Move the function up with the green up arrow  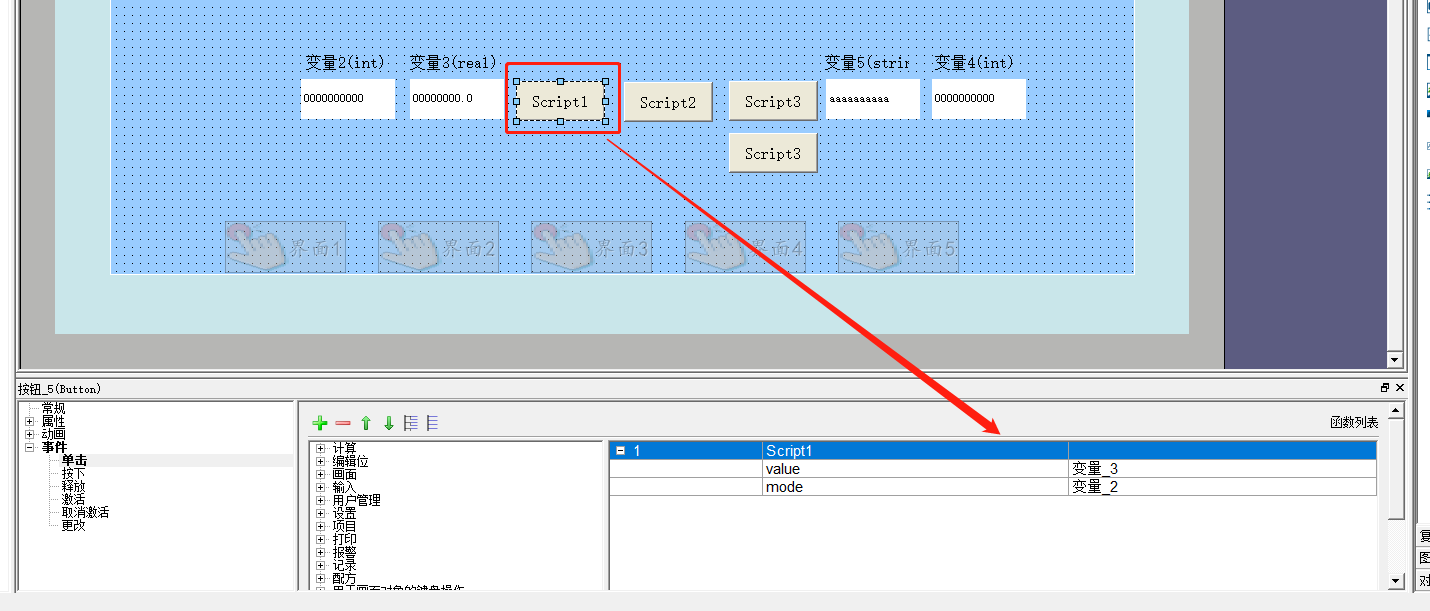(x=366, y=423)
